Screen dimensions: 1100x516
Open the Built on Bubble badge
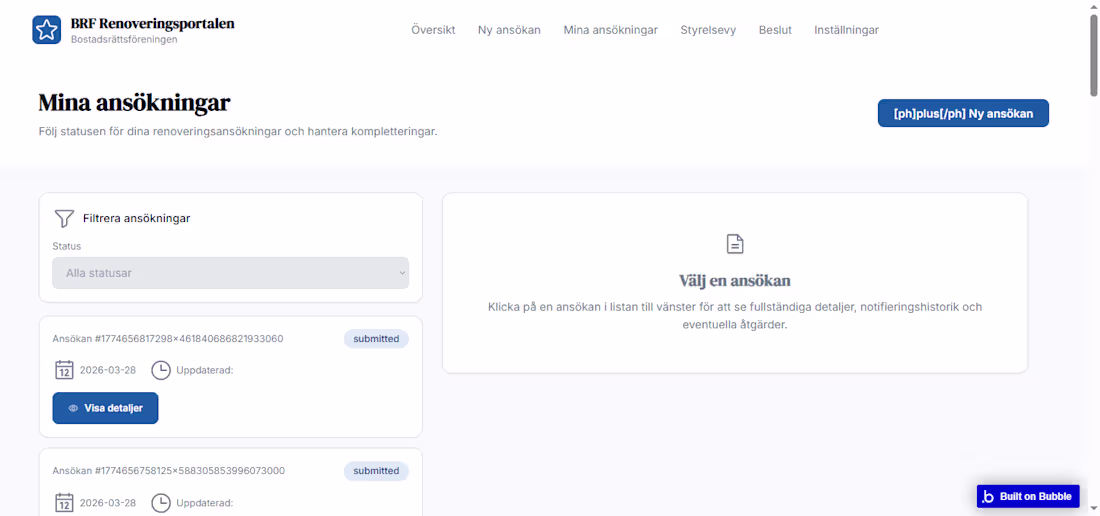(1028, 496)
